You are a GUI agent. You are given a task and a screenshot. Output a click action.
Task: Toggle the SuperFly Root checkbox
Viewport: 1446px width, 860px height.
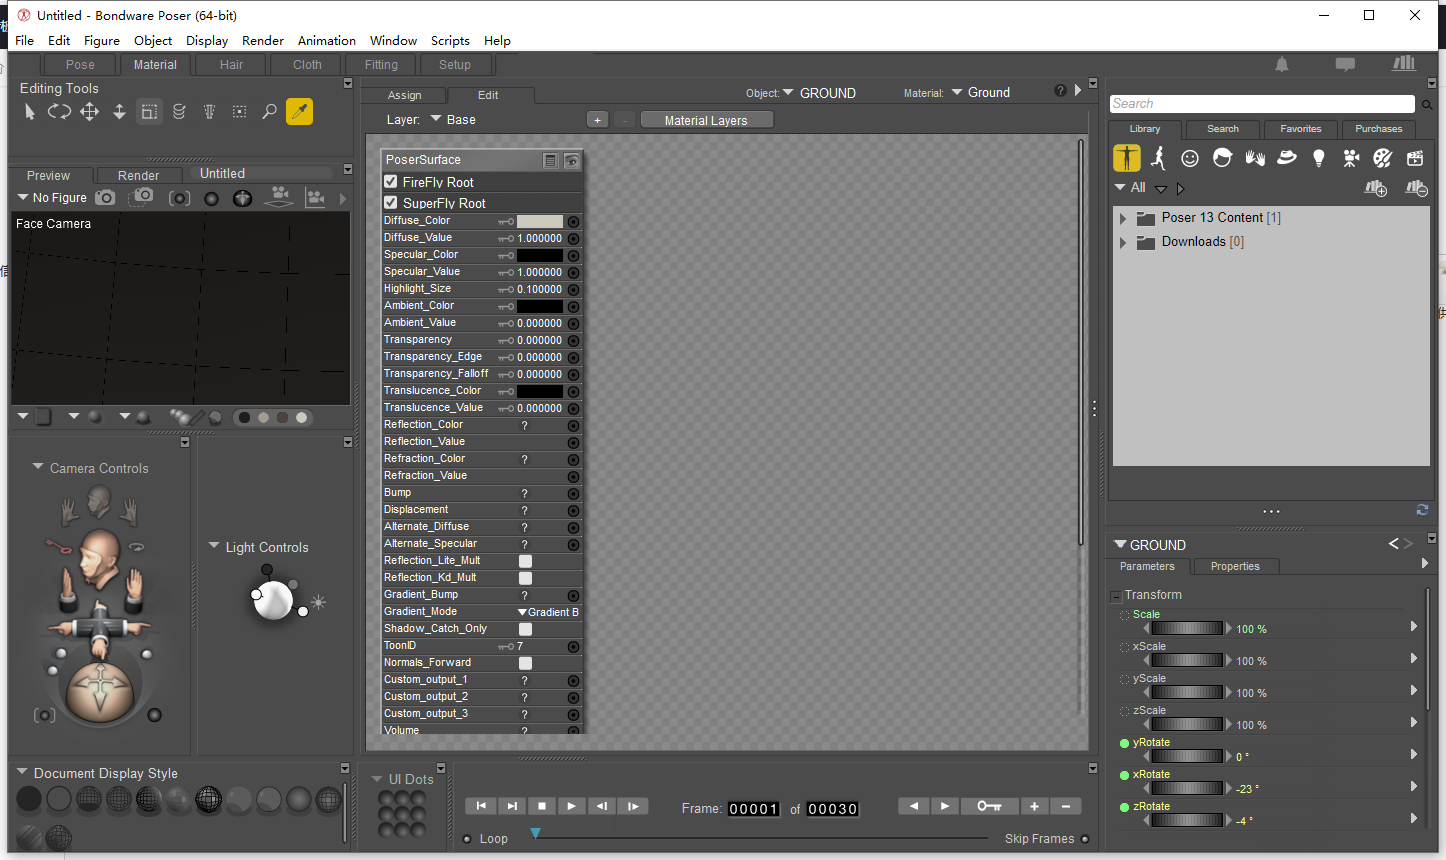pos(391,203)
